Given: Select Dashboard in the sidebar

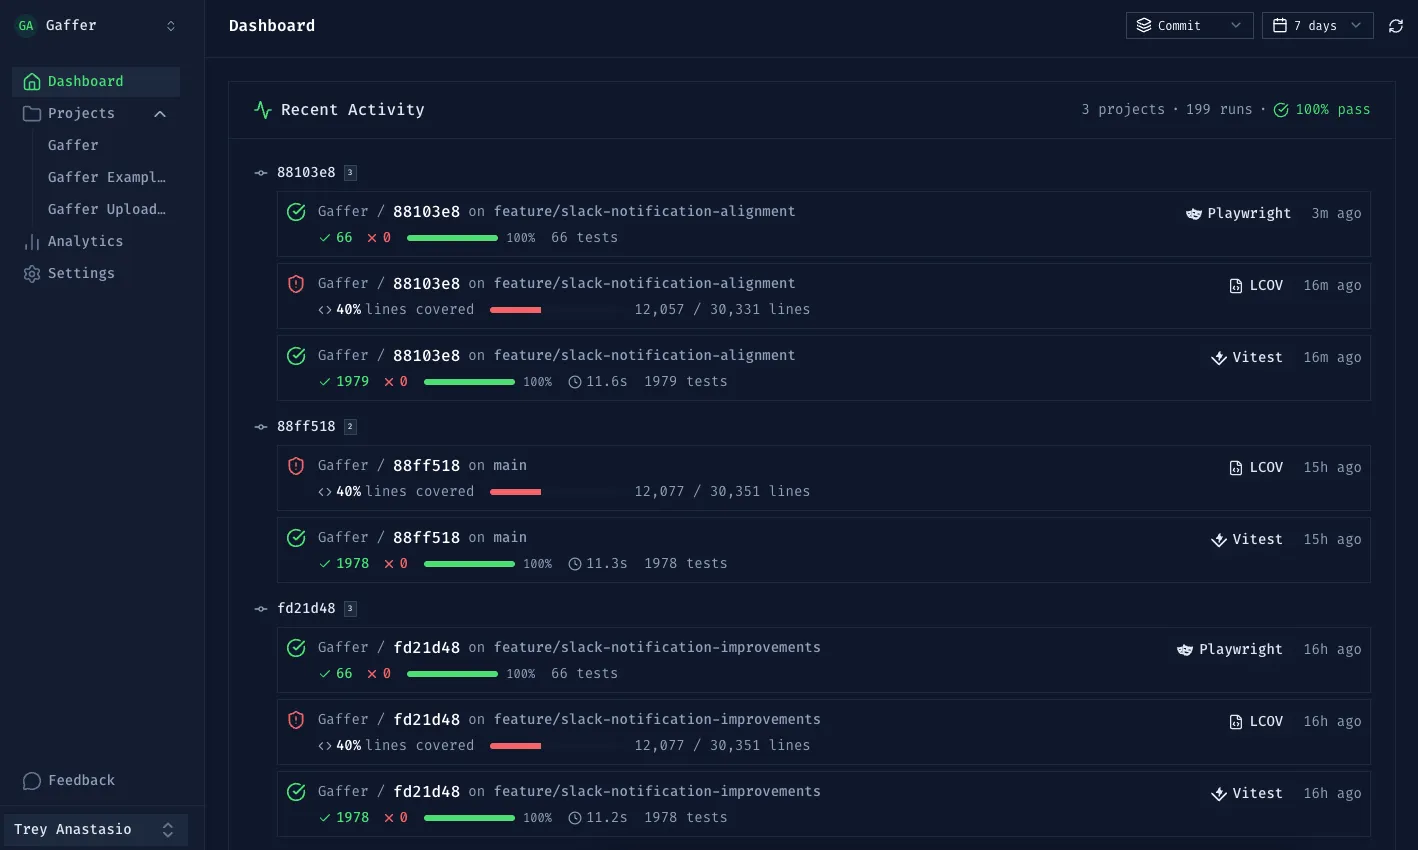Looking at the screenshot, I should click(85, 81).
